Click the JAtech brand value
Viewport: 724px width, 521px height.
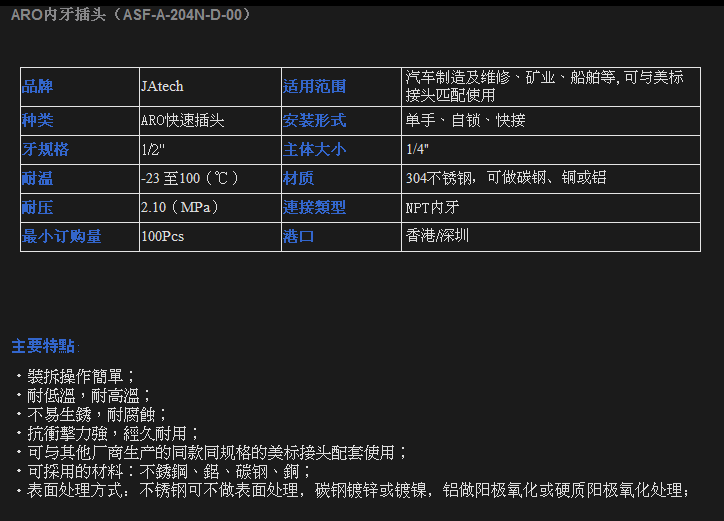pos(162,86)
